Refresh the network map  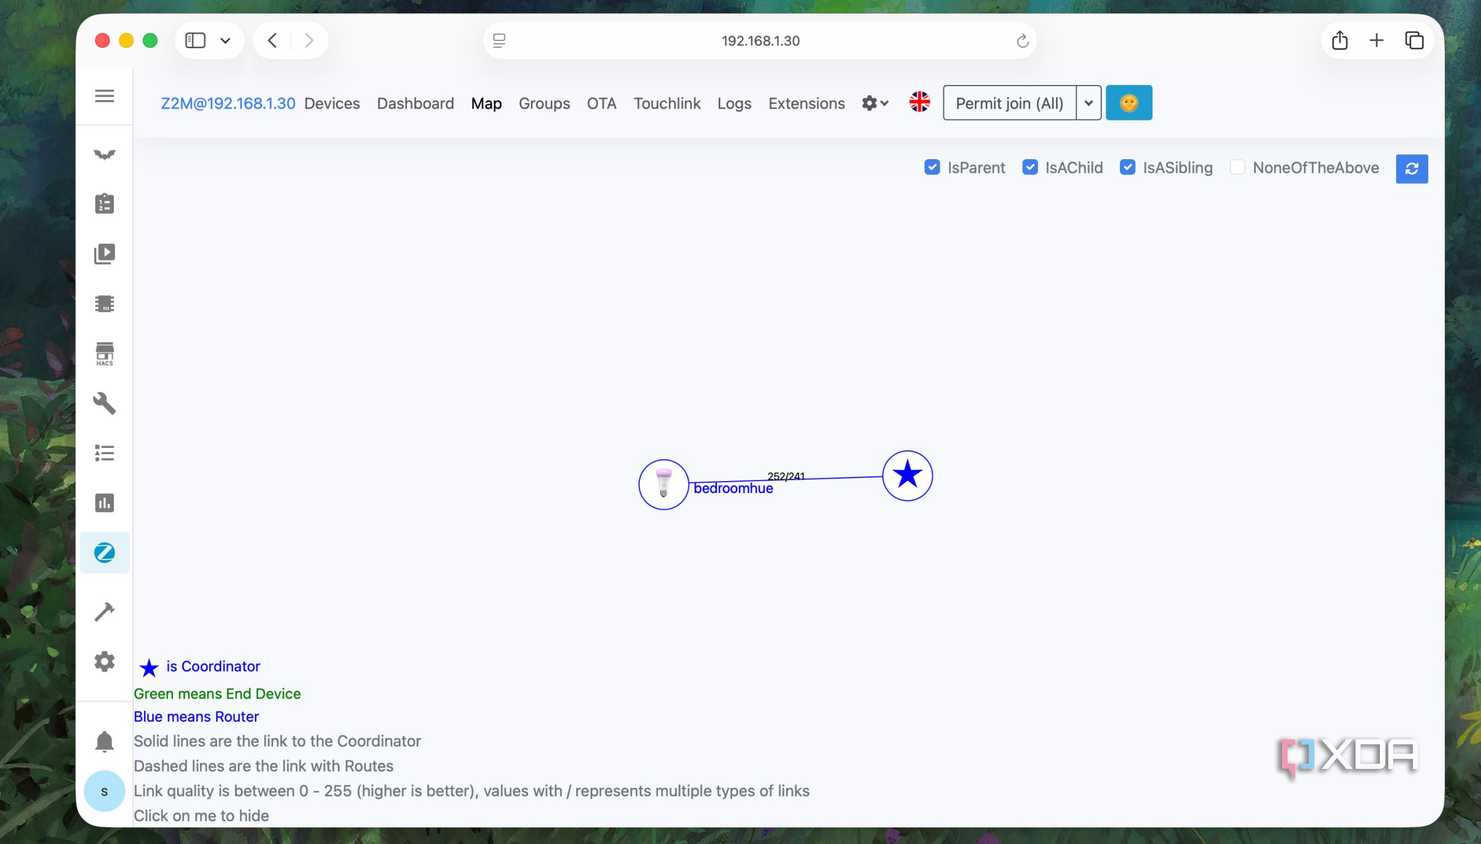click(x=1411, y=169)
